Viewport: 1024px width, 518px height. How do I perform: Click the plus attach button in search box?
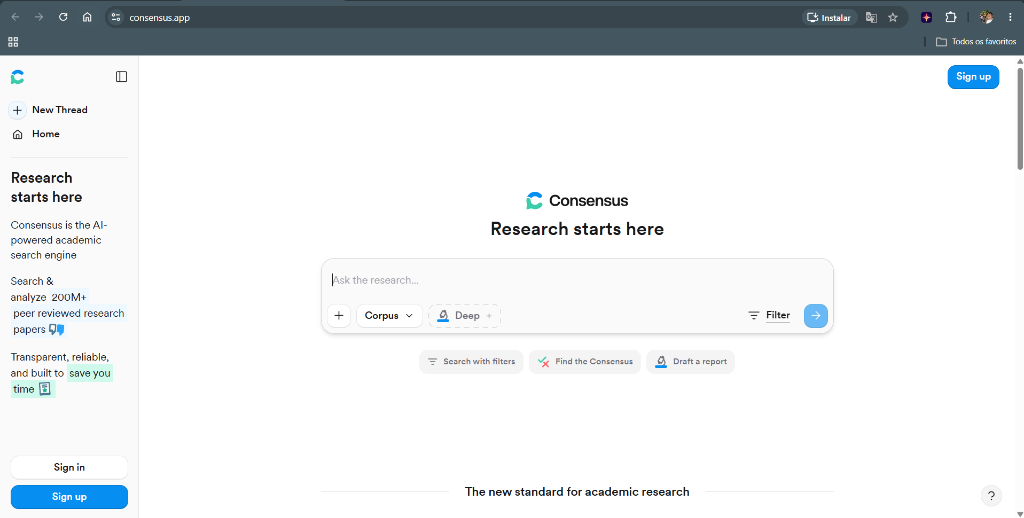click(x=339, y=316)
